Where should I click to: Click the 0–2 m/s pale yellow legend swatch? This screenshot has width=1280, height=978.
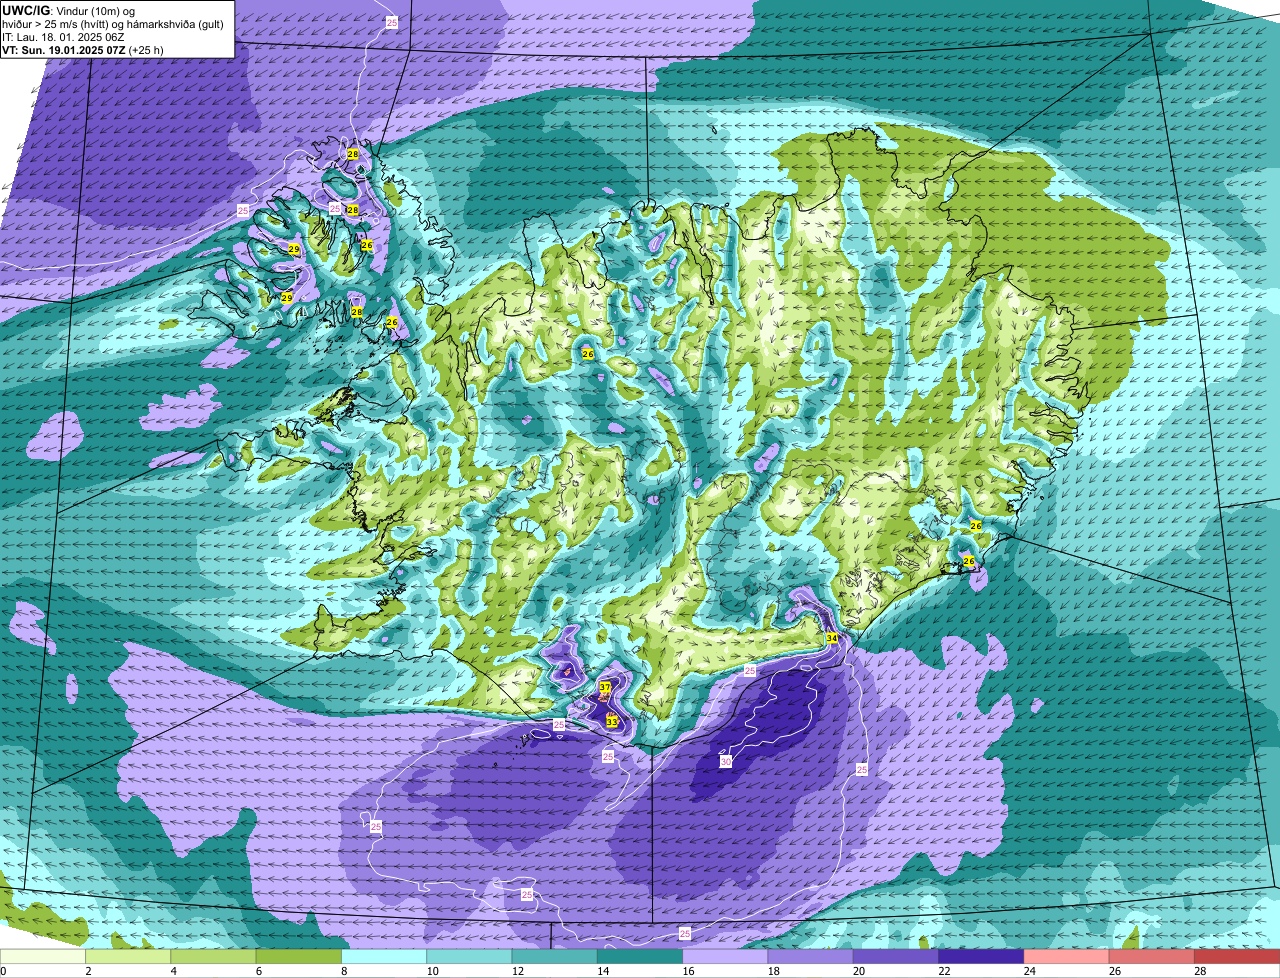click(43, 956)
